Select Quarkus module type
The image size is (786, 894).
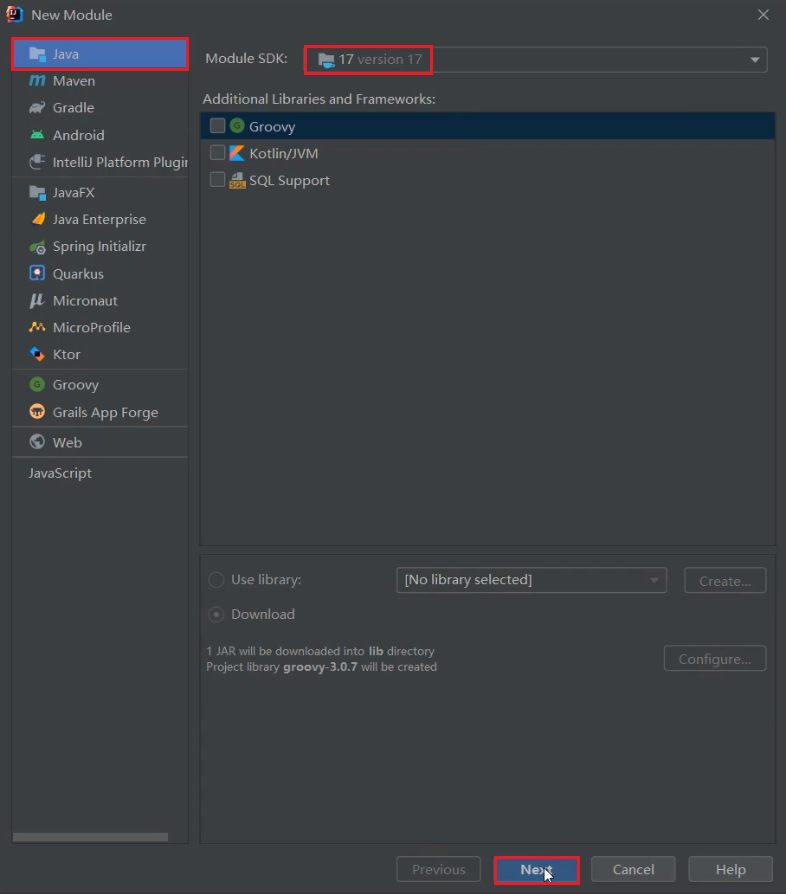[x=100, y=274]
